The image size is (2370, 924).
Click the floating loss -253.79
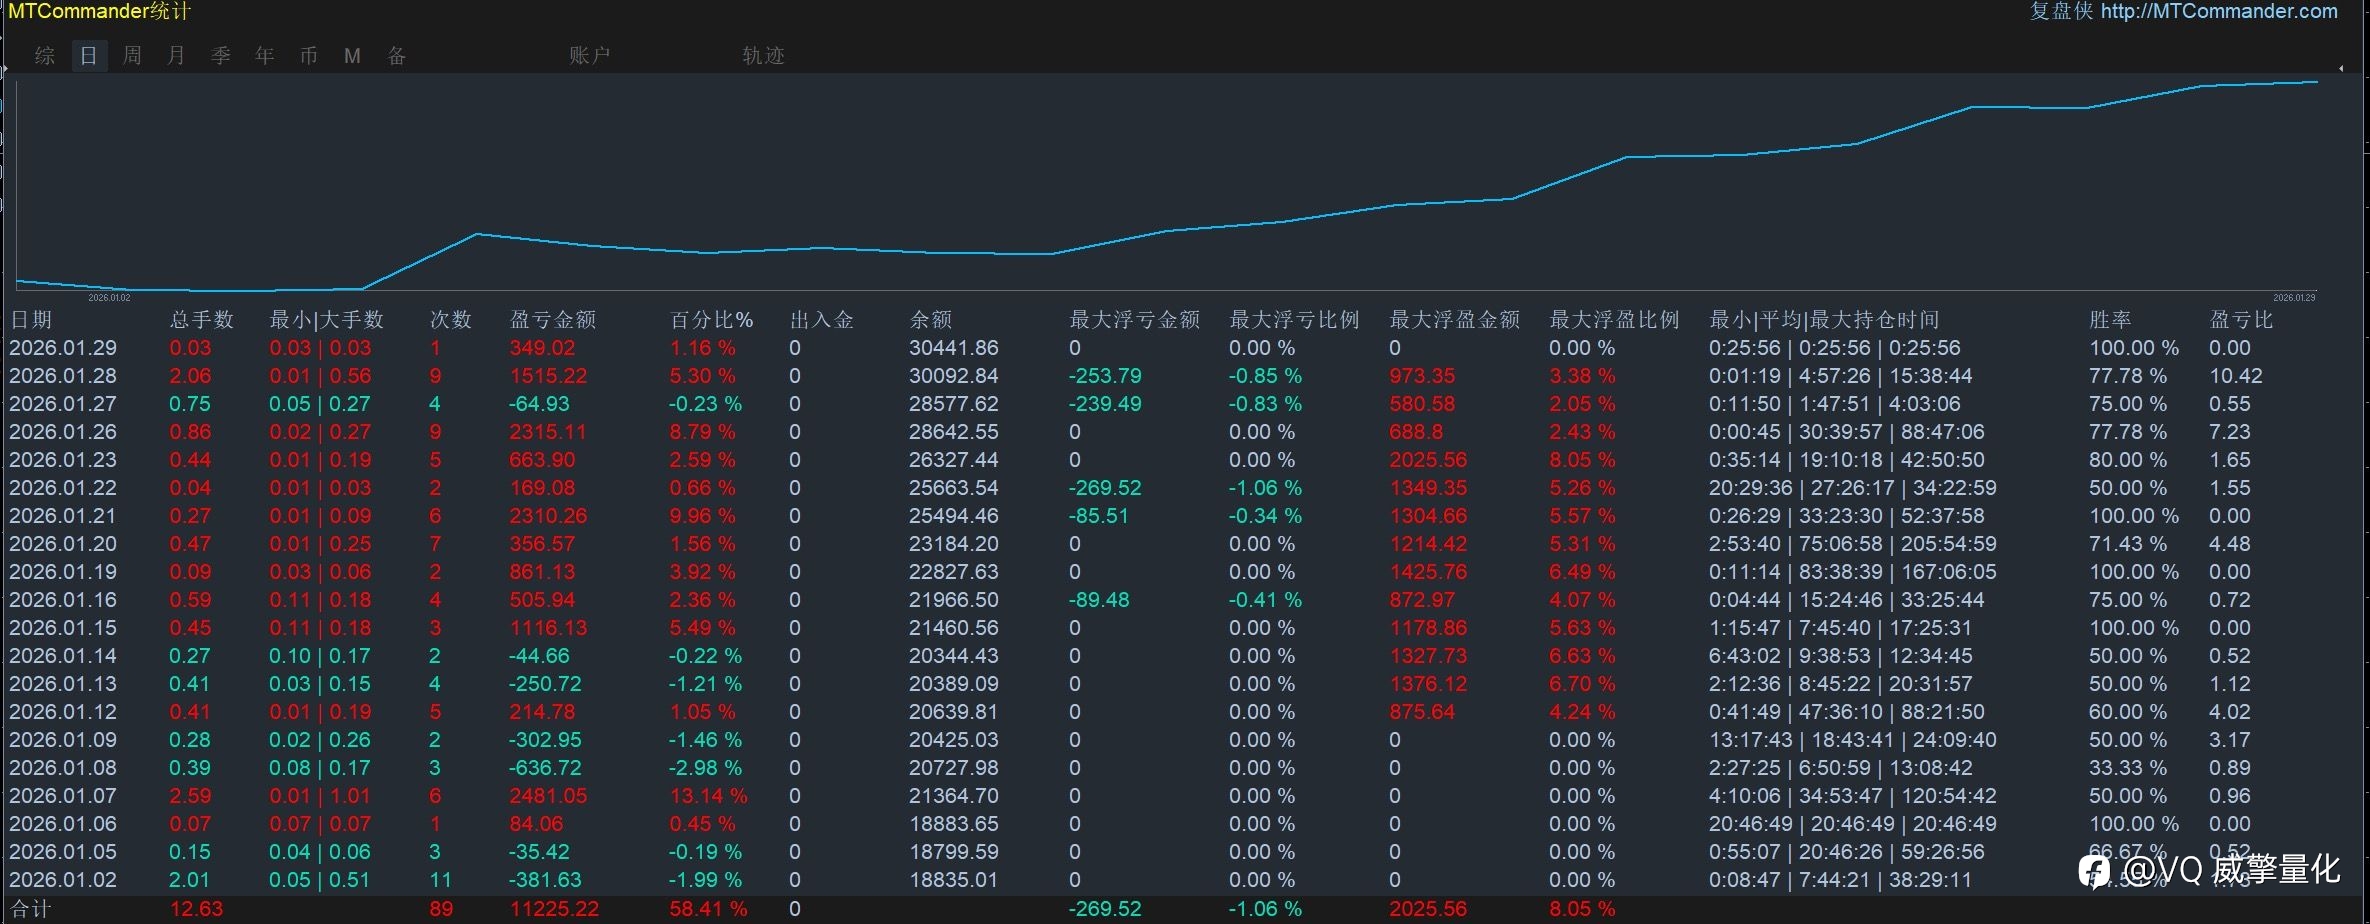[x=1105, y=376]
